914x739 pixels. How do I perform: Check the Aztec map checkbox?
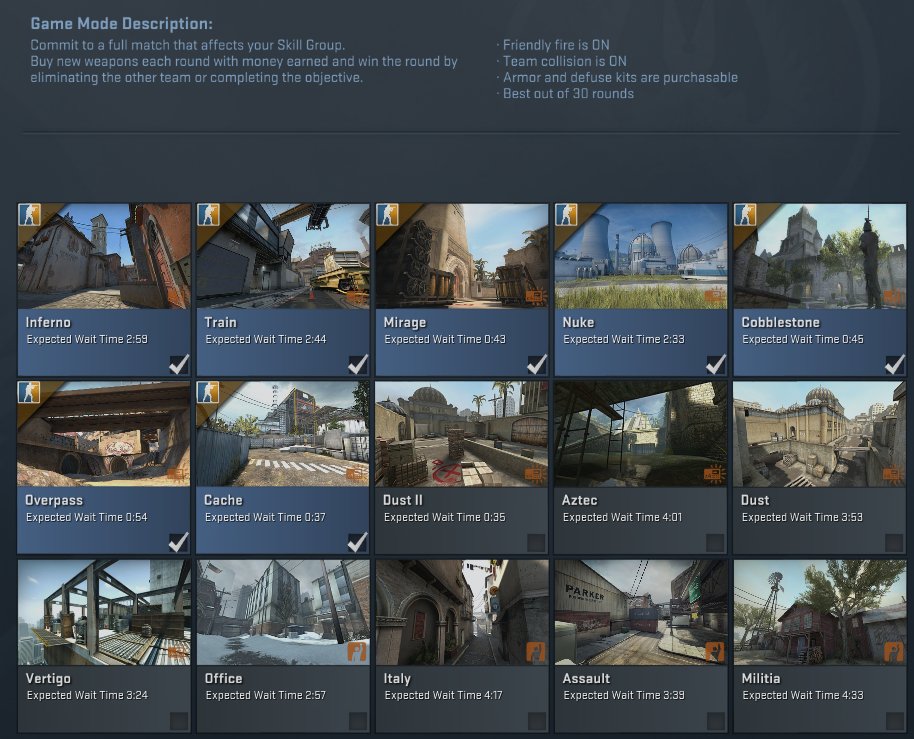(x=715, y=543)
